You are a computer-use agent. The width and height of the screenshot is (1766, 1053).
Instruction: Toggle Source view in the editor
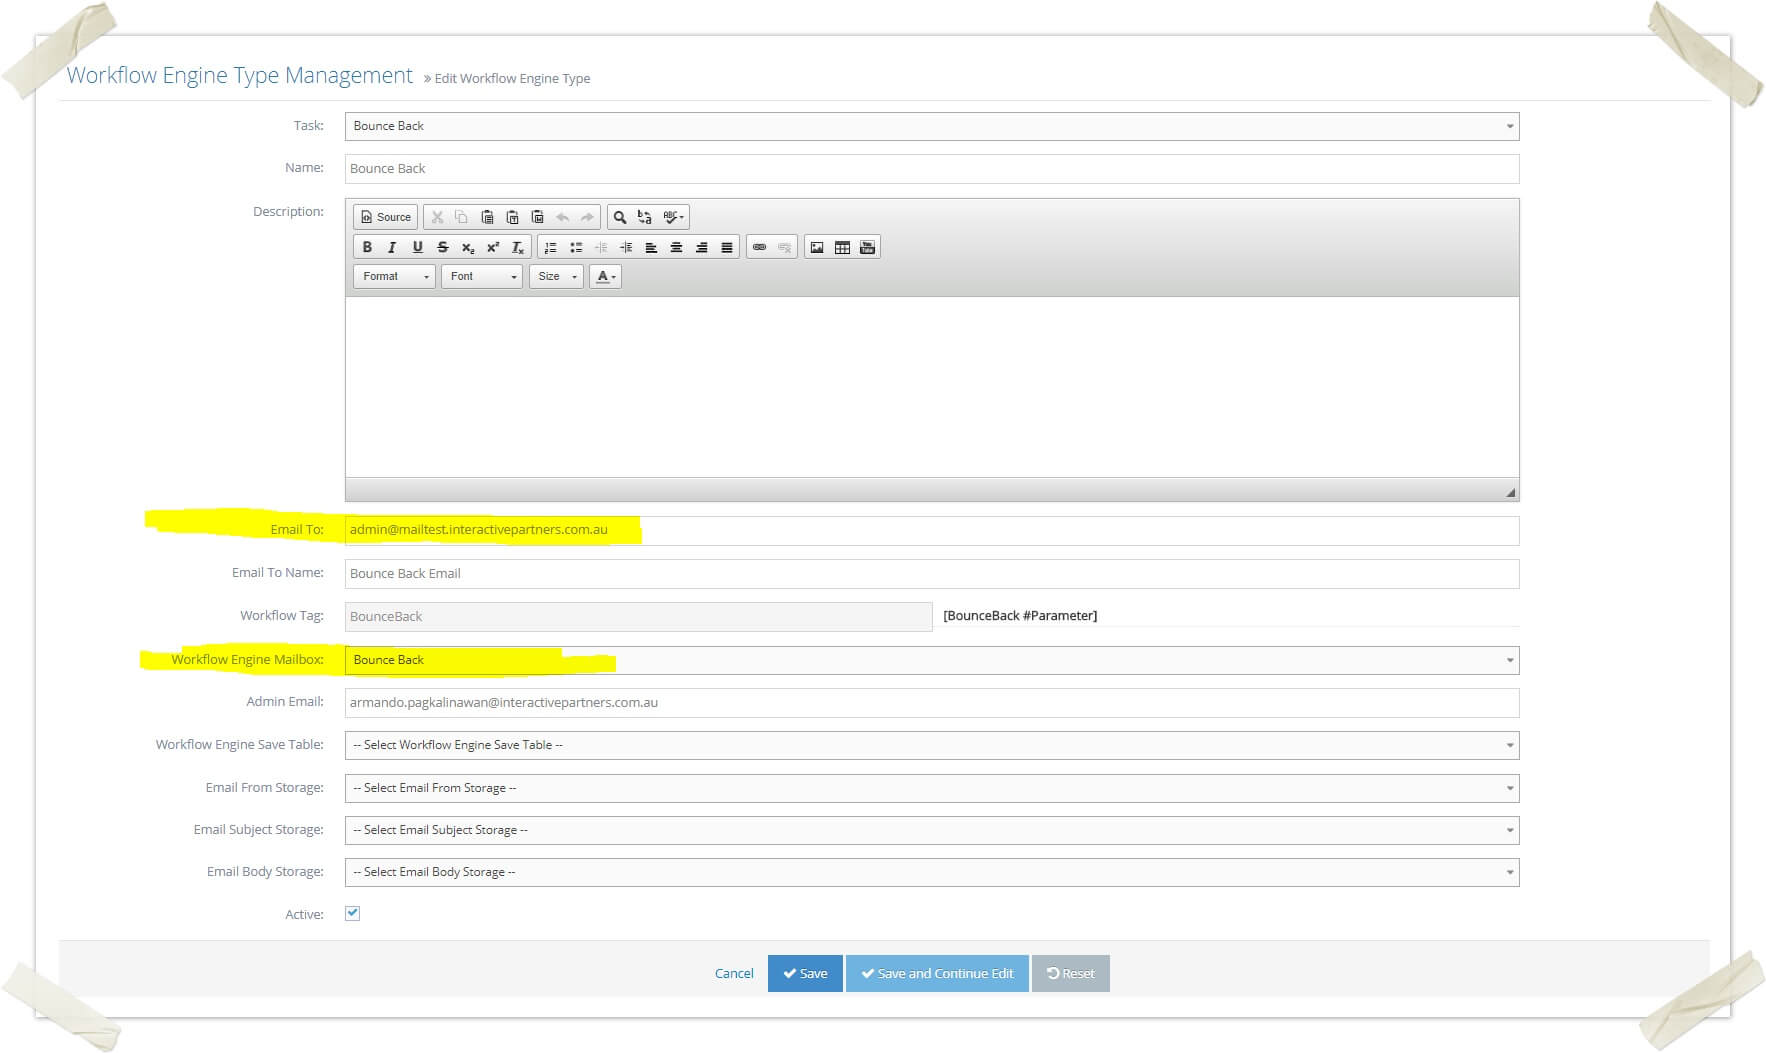[x=386, y=217]
